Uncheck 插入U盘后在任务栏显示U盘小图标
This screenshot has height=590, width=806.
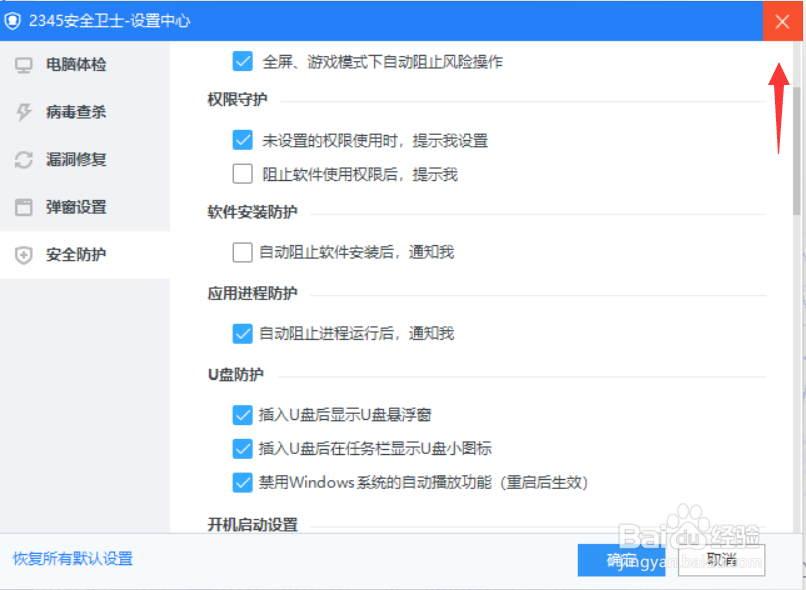[242, 448]
